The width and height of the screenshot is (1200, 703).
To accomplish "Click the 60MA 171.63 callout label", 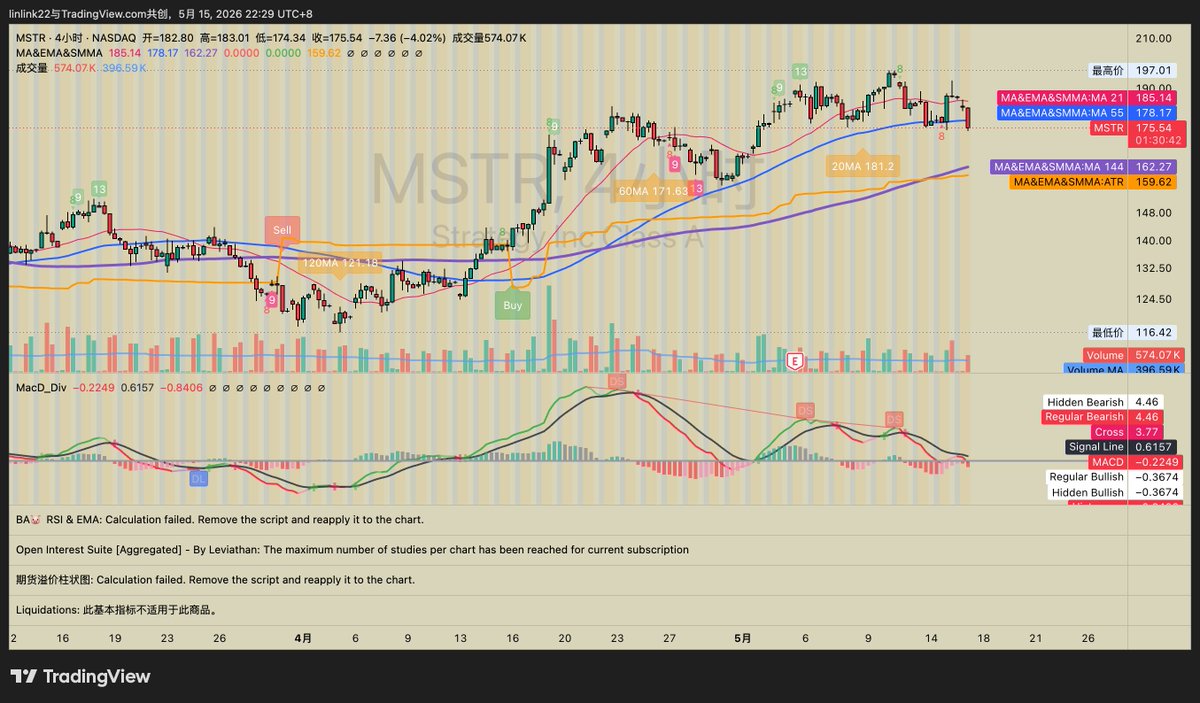I will point(653,190).
